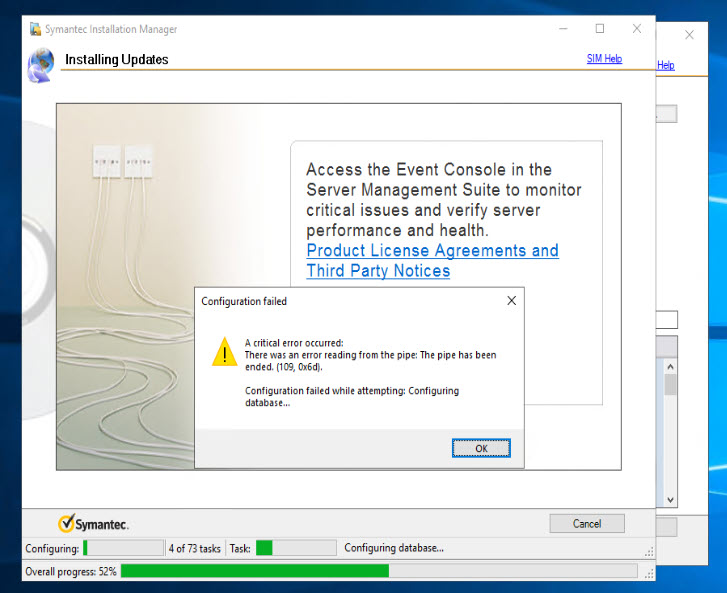This screenshot has width=727, height=593.
Task: Click the warning triangle icon in dialog
Action: [224, 351]
